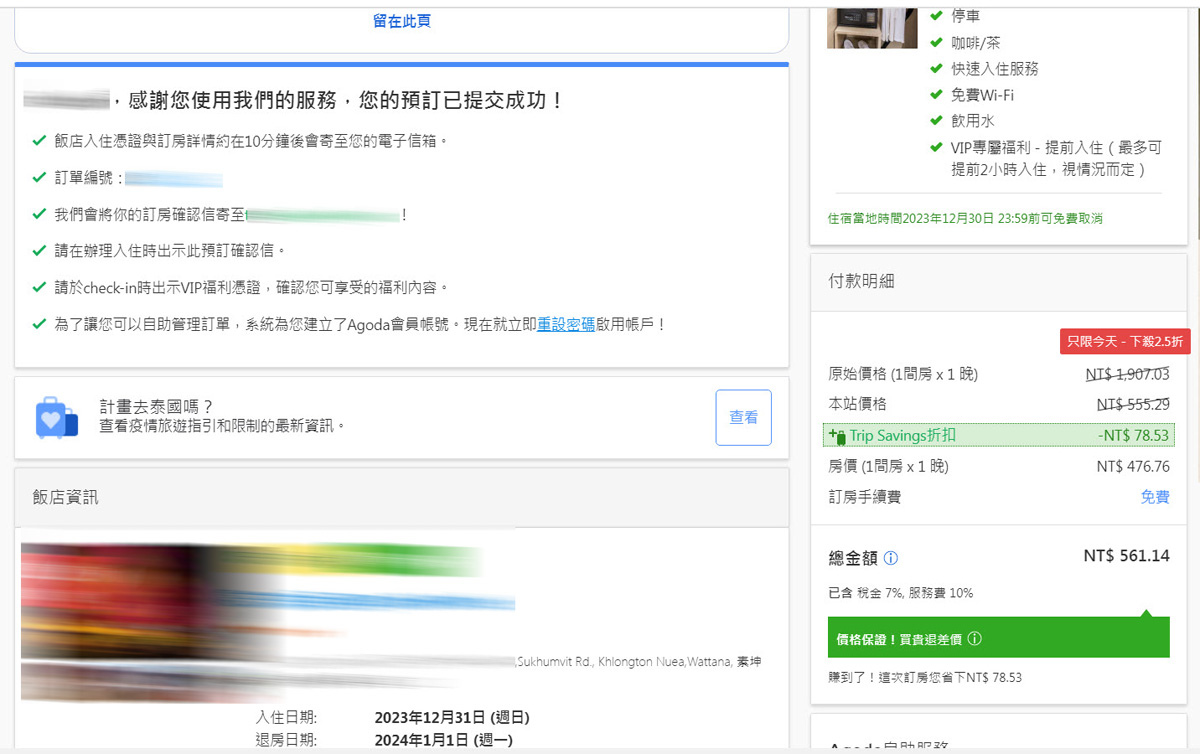Click checkmark beside check-in VIP line
1200x754 pixels.
point(39,287)
